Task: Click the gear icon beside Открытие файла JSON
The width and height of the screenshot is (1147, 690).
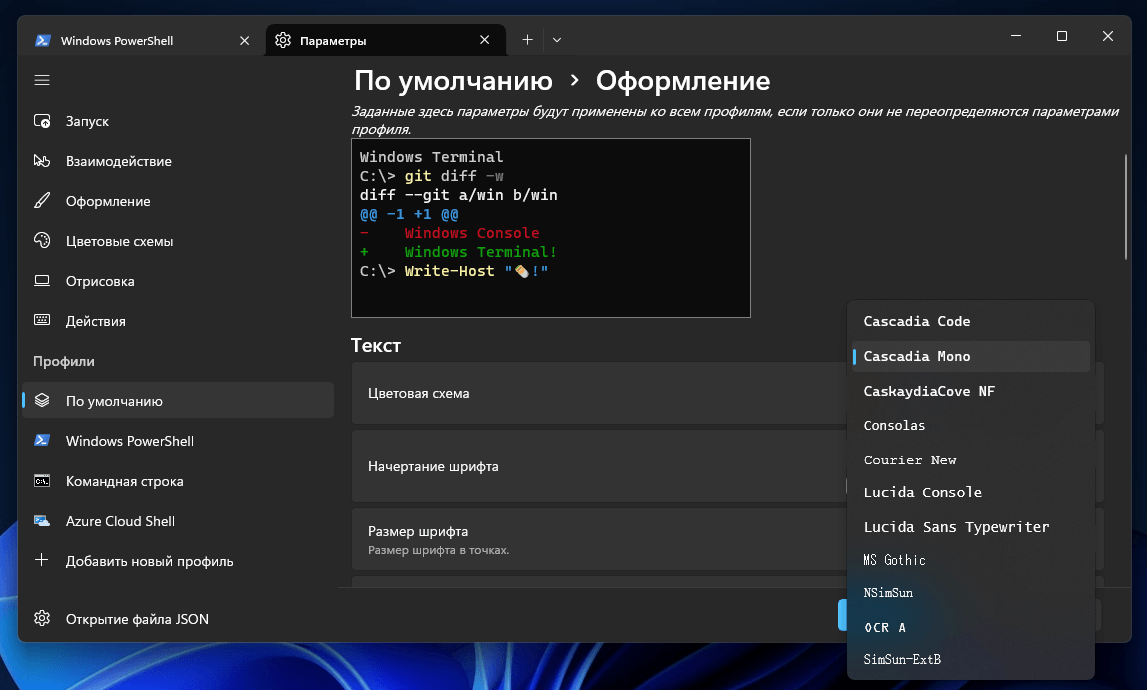Action: click(42, 618)
